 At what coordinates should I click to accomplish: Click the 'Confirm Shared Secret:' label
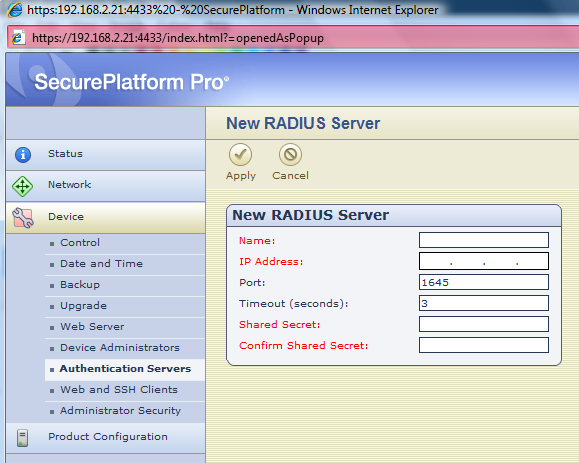(304, 346)
